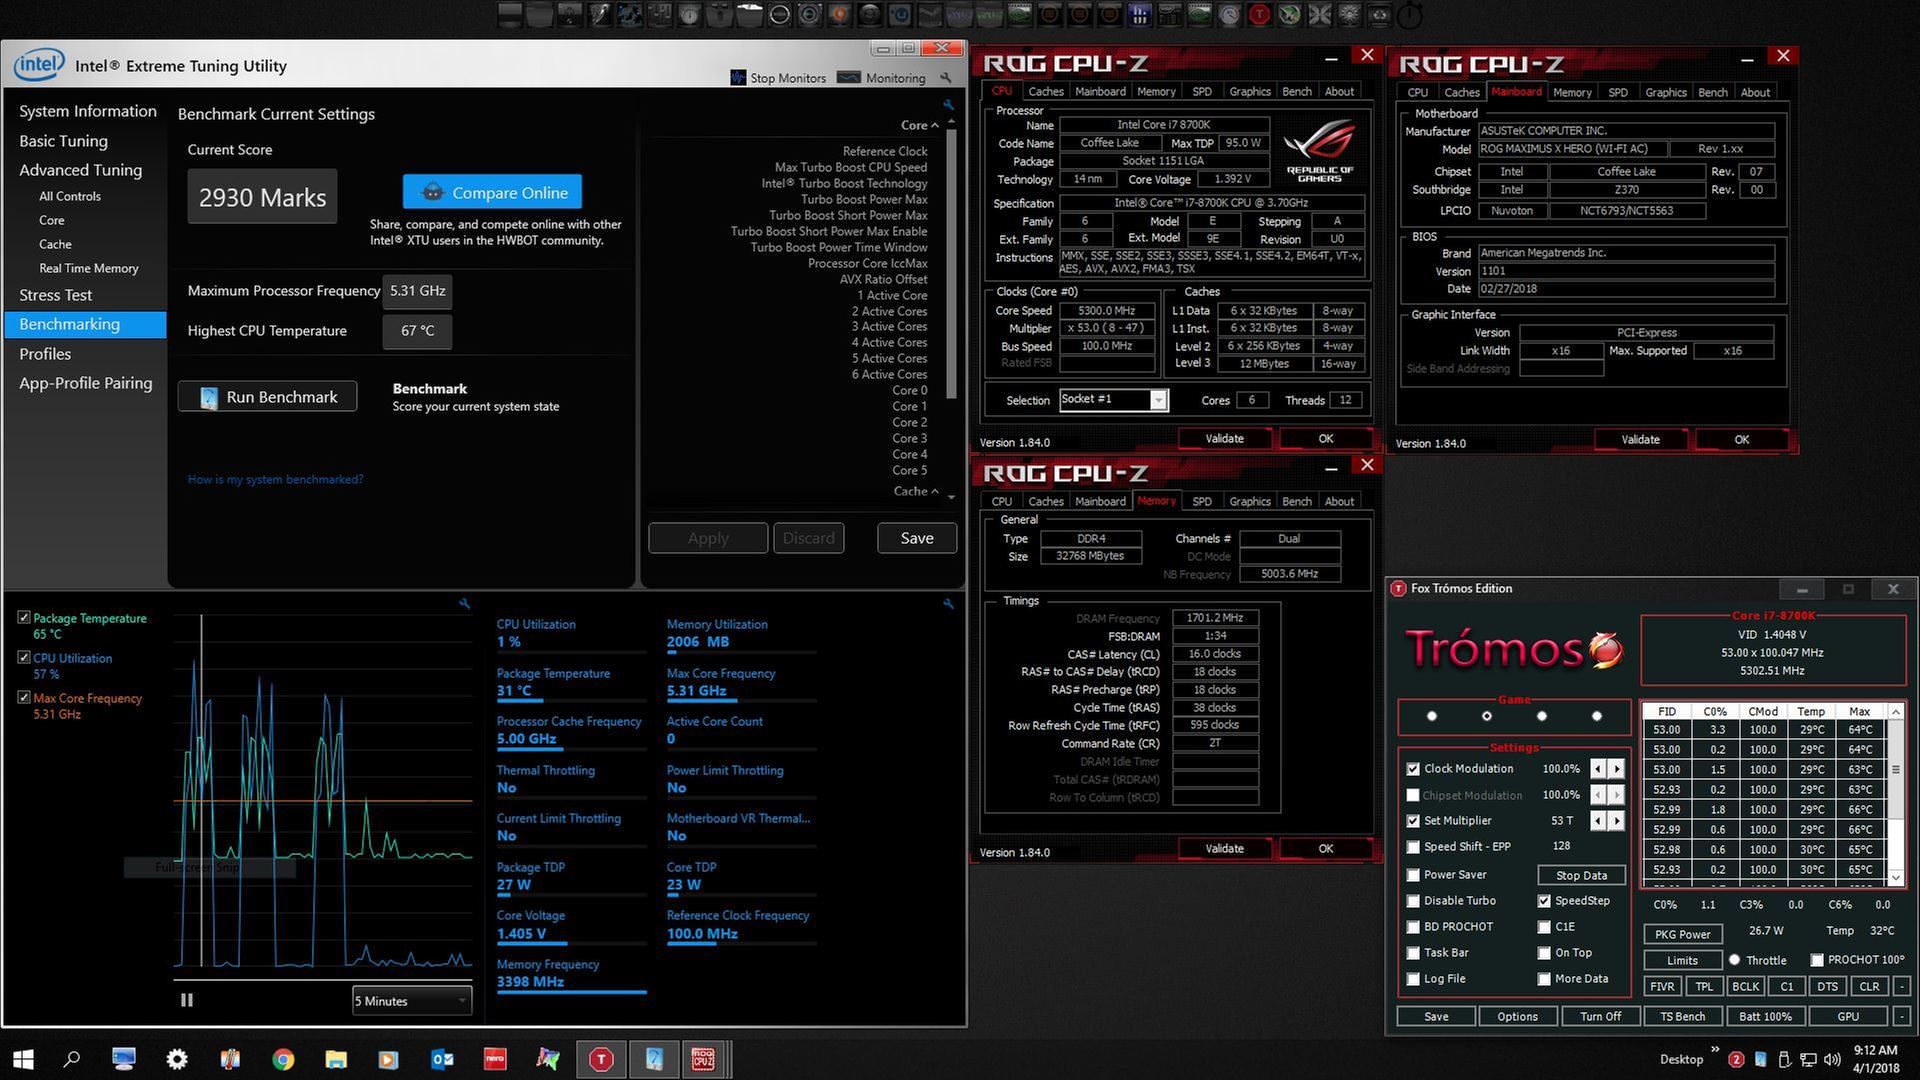Launch Google Chrome from taskbar
This screenshot has height=1080, width=1920.
[283, 1059]
